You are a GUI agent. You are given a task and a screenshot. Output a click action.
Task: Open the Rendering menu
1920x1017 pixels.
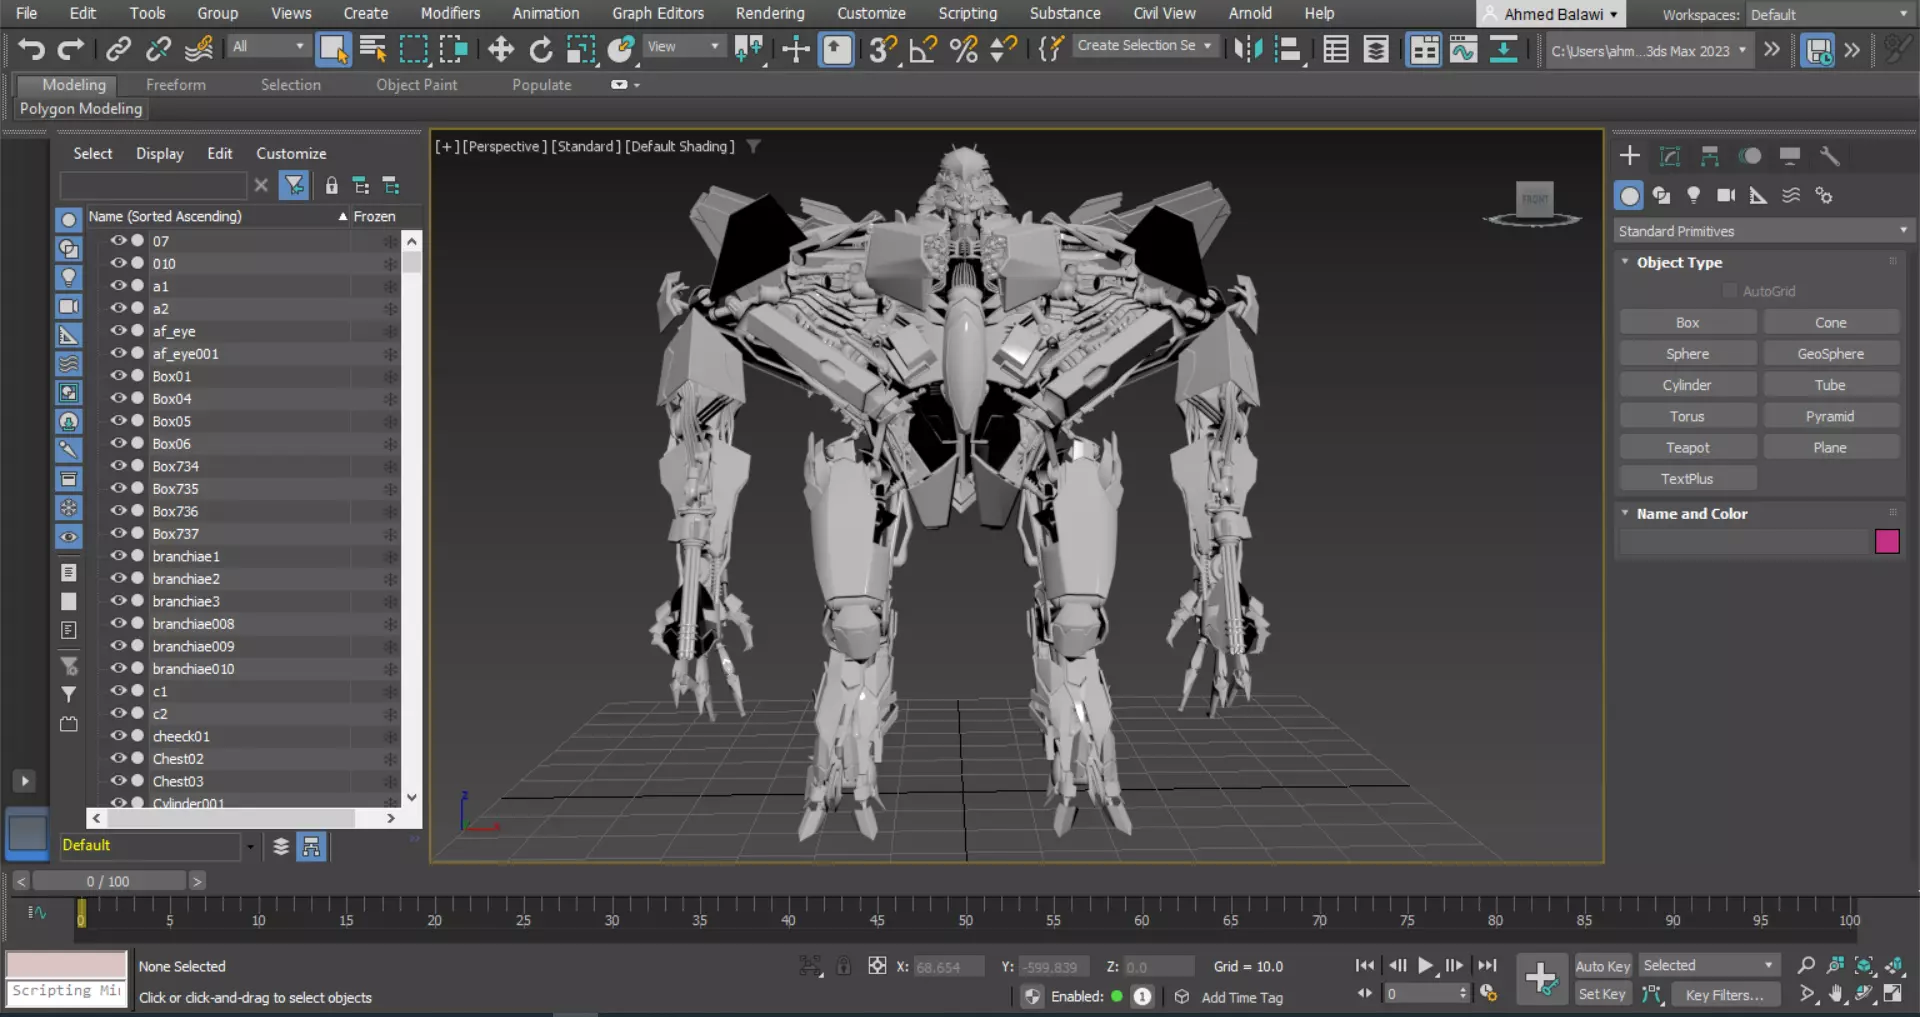(x=770, y=13)
